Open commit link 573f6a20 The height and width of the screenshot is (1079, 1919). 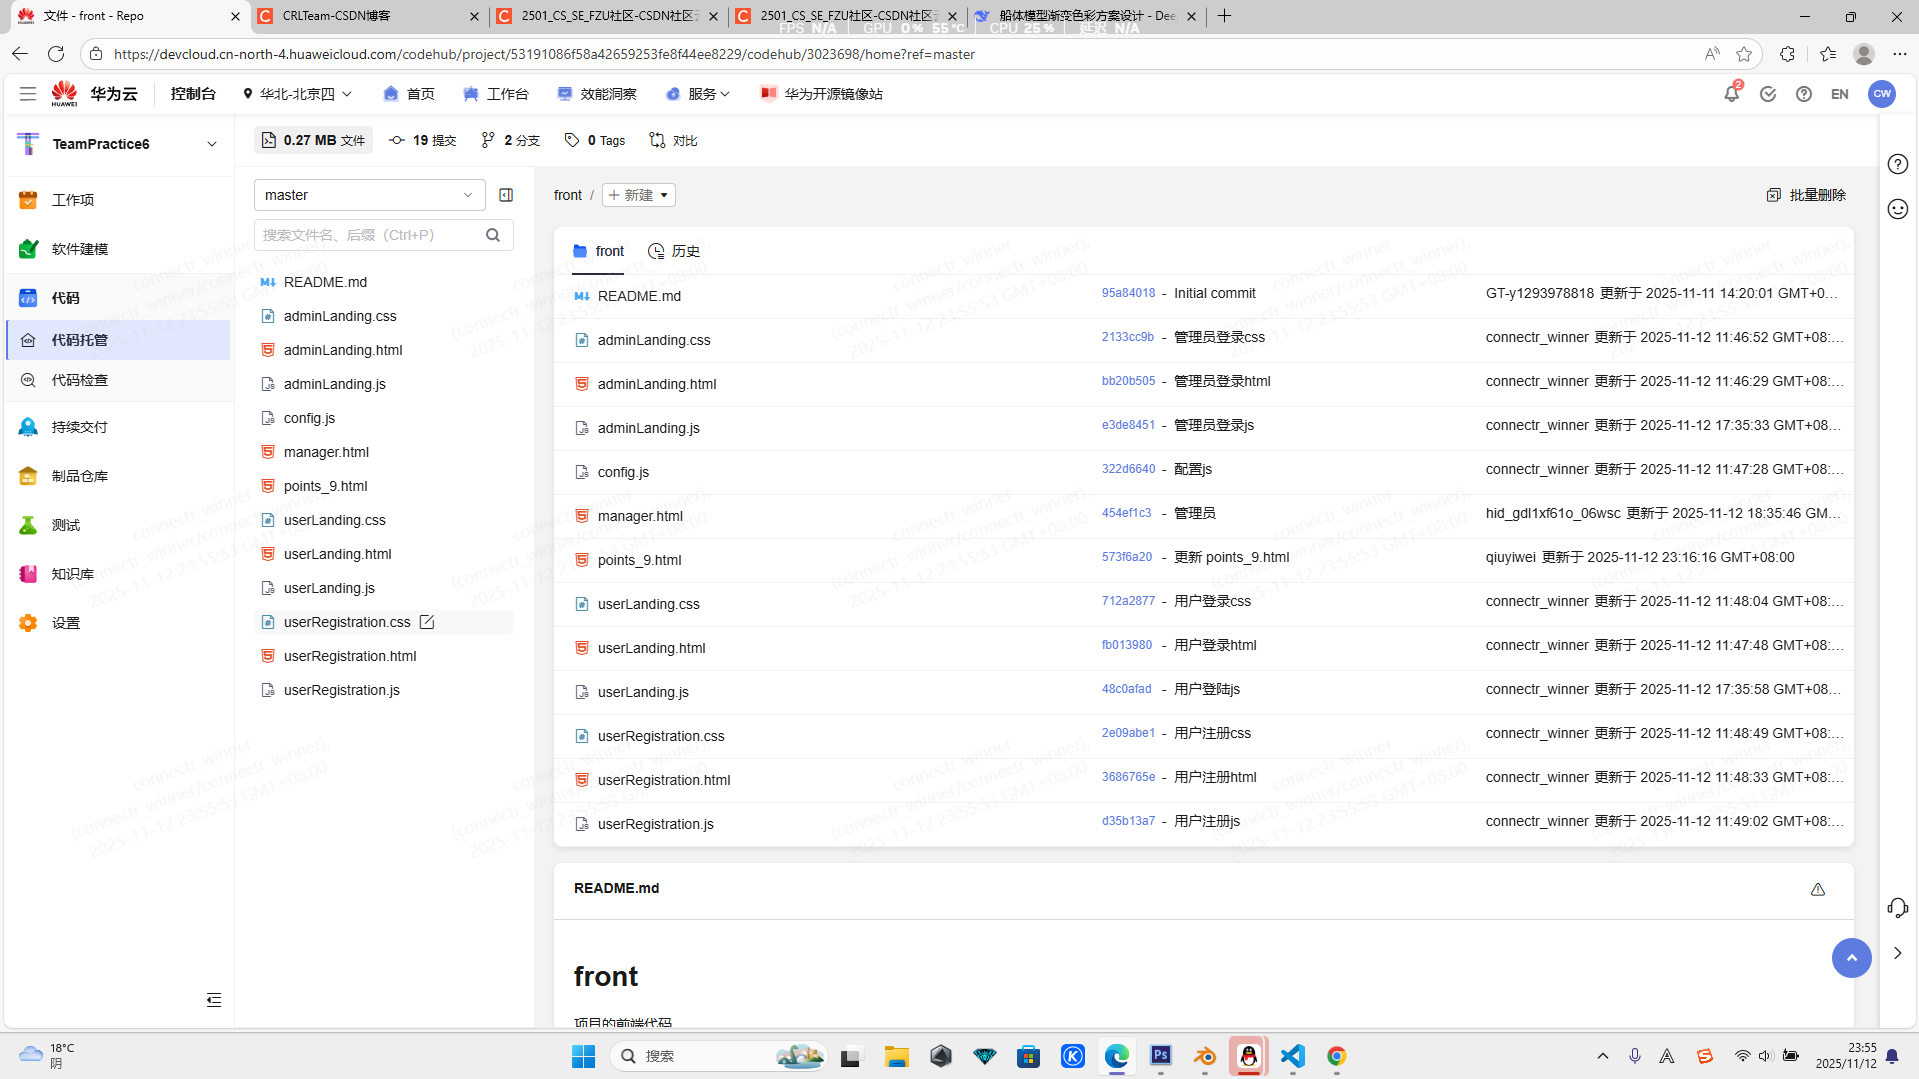(x=1127, y=557)
